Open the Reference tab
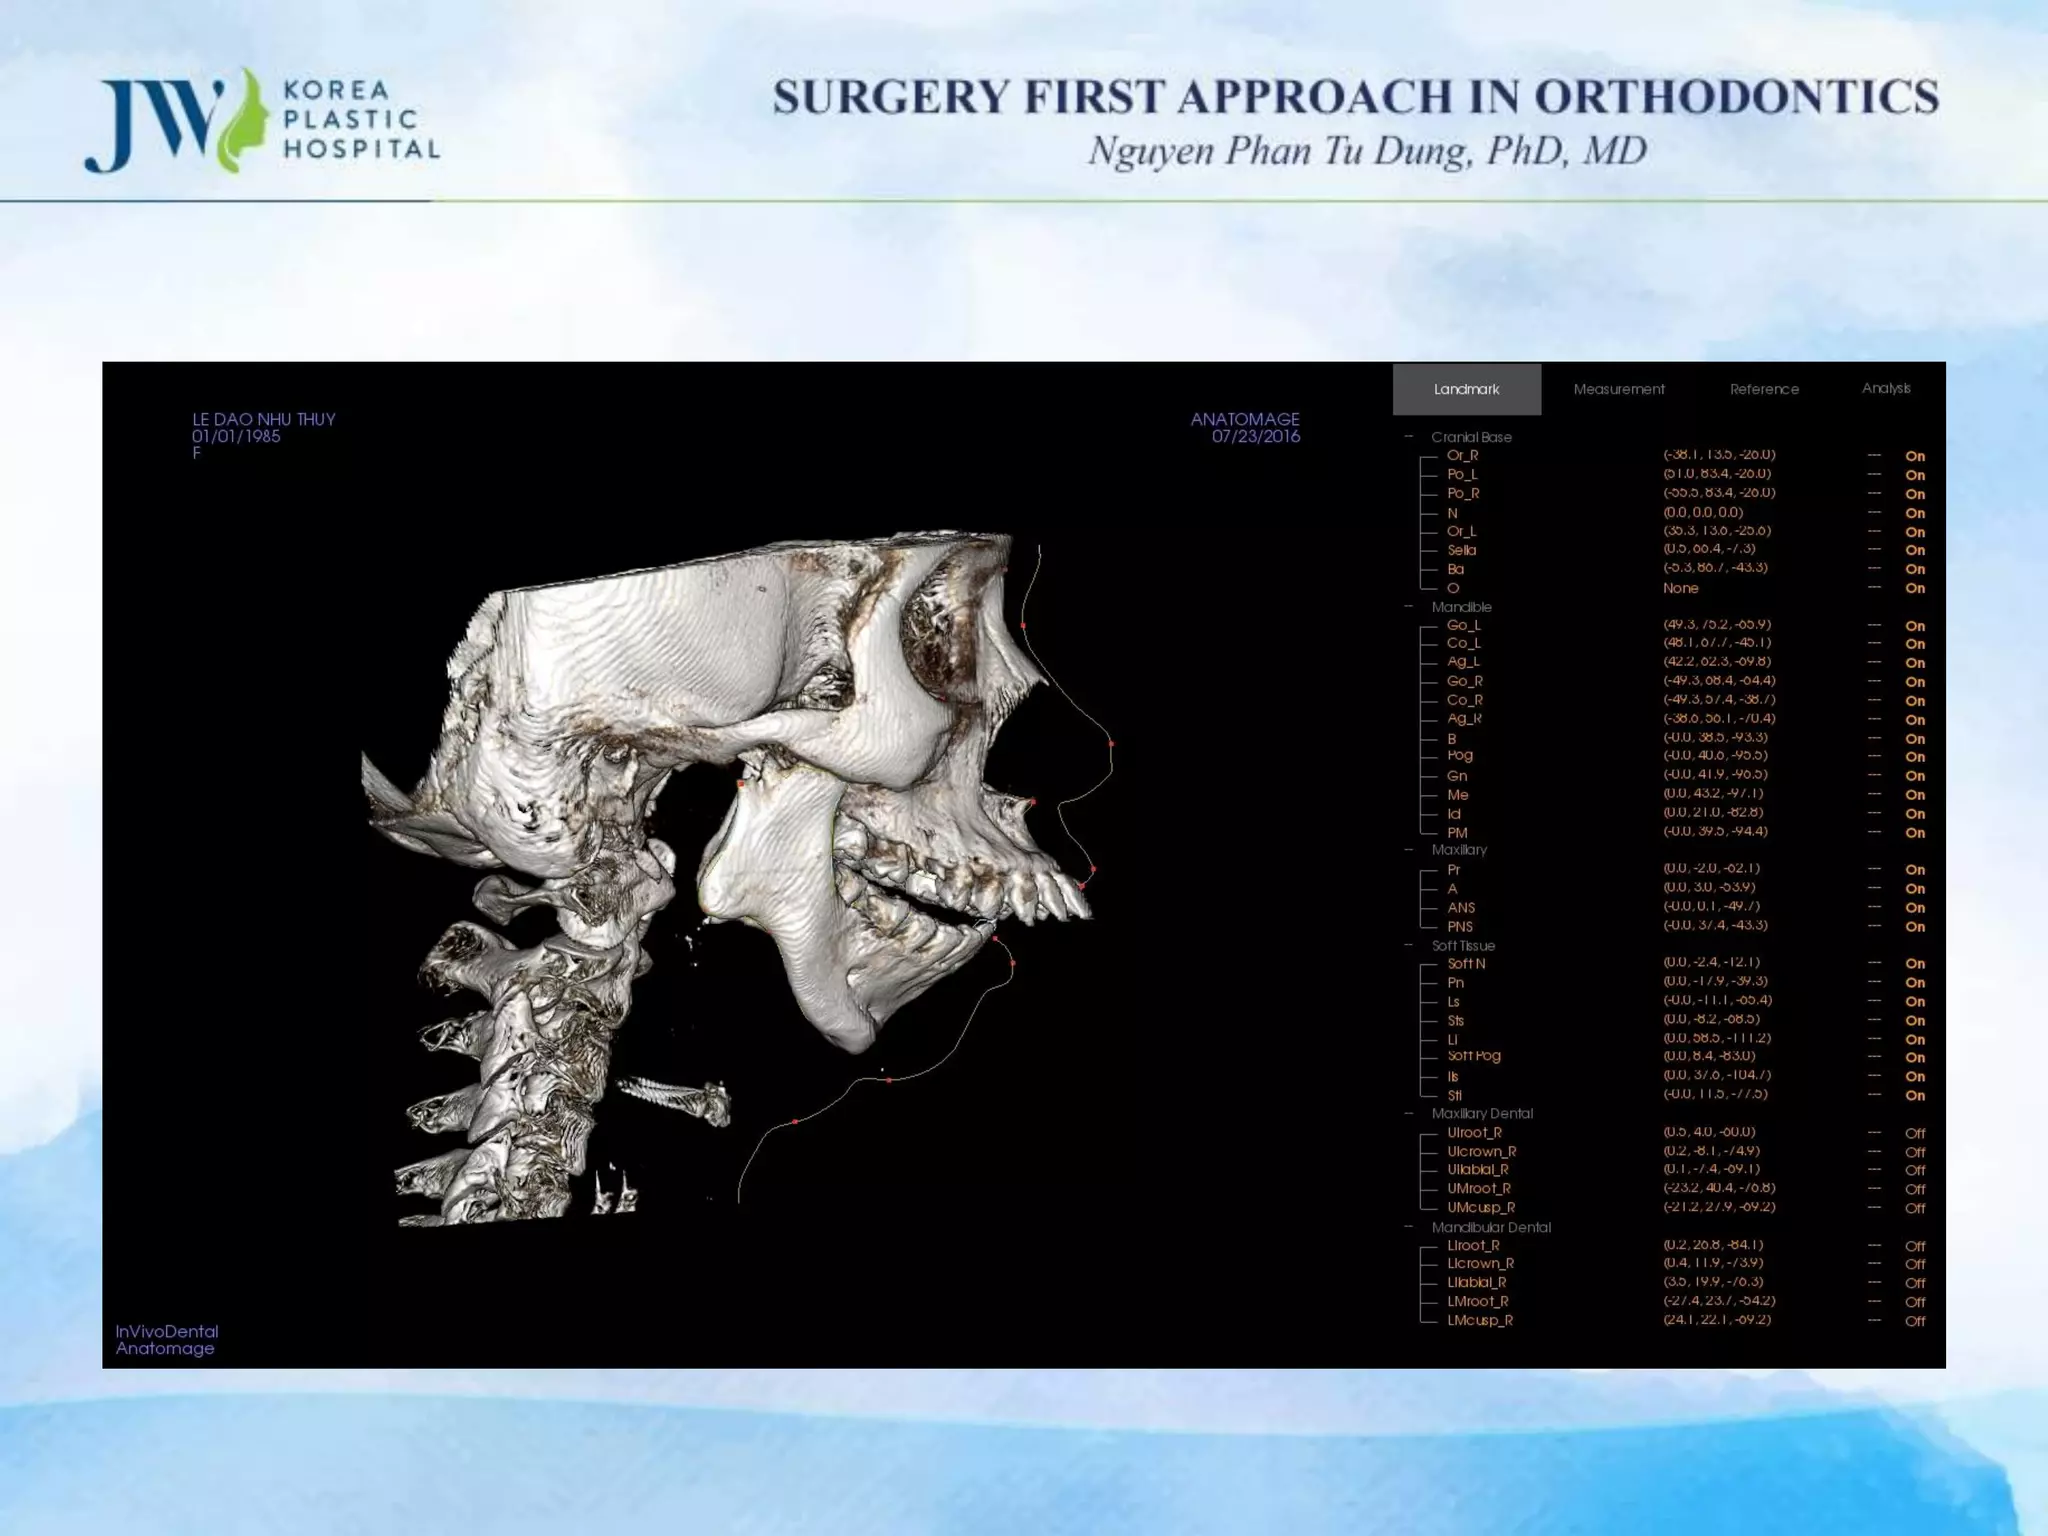The width and height of the screenshot is (2048, 1536). coord(1764,389)
